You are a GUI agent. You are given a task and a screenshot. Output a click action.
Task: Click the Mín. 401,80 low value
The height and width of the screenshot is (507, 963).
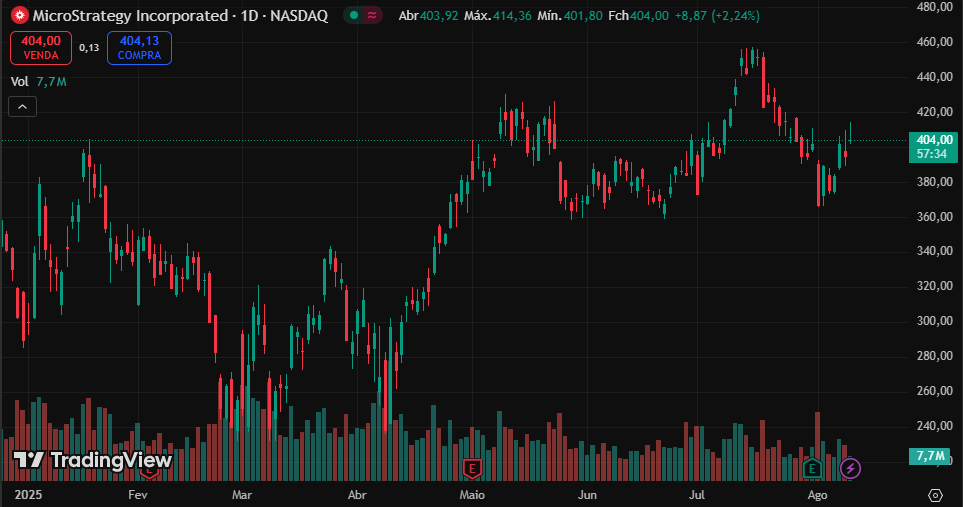tap(570, 15)
